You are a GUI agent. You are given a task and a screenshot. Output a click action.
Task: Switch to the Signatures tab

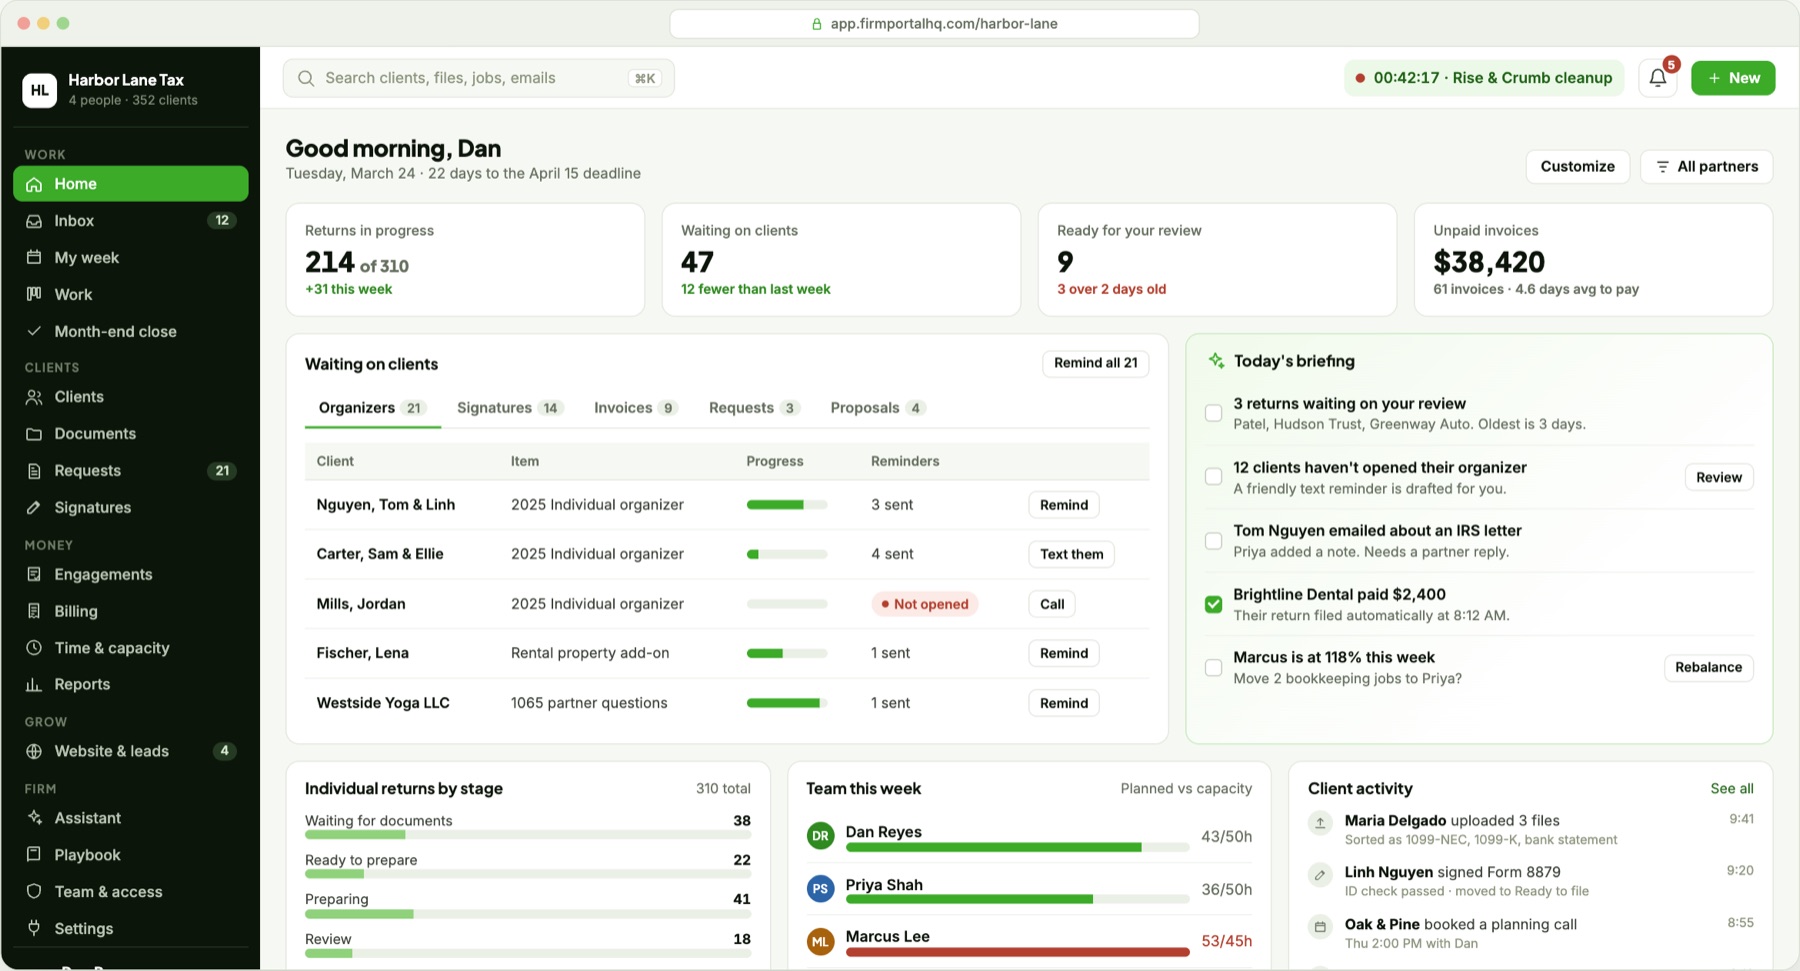pos(510,408)
